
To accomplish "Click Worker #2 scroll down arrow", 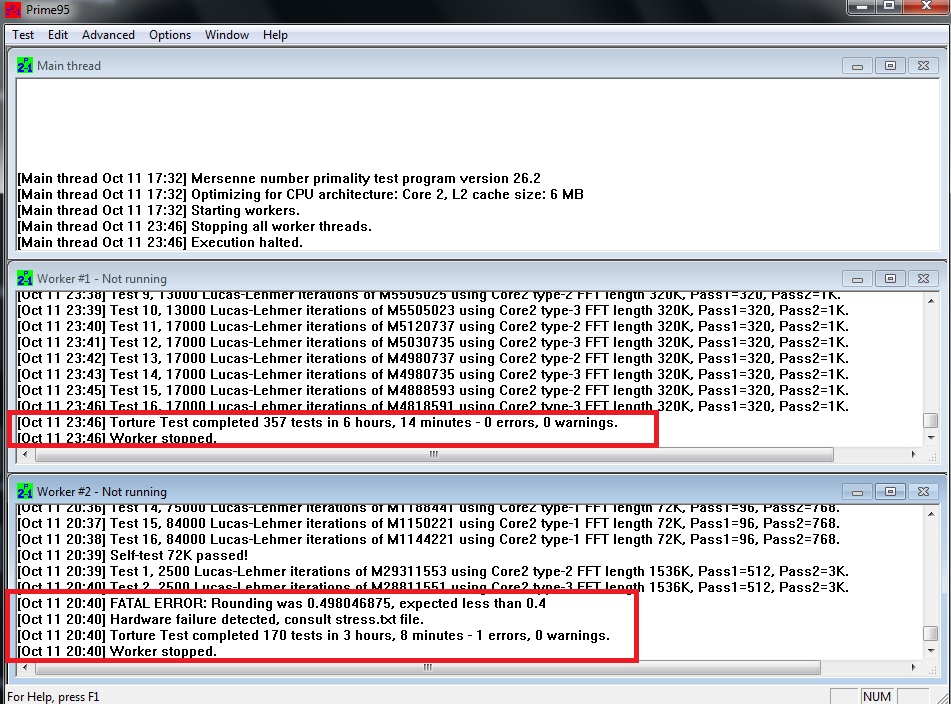I will pyautogui.click(x=931, y=650).
